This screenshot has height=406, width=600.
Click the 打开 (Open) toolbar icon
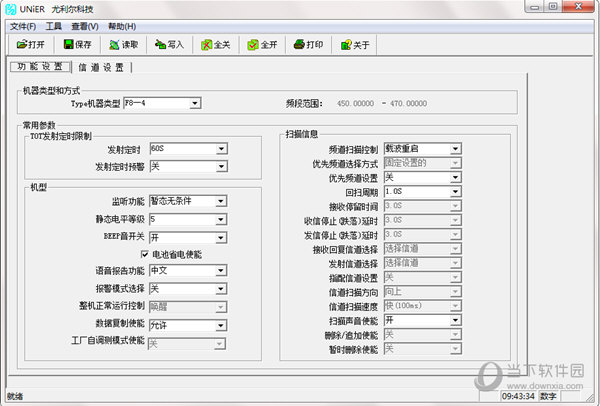click(x=23, y=44)
